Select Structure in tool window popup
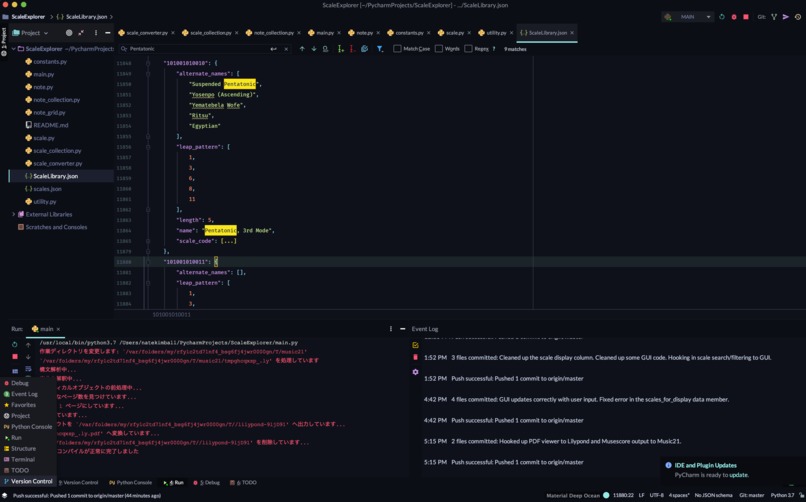Viewport: 806px width, 502px height. [x=23, y=449]
